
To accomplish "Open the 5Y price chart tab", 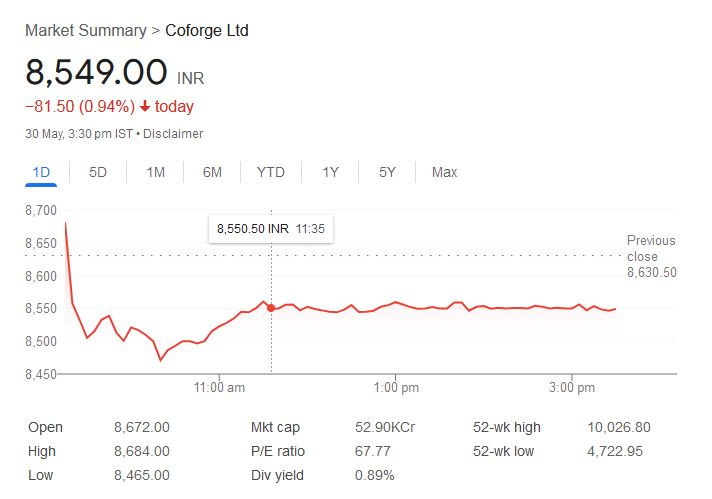I will [387, 172].
